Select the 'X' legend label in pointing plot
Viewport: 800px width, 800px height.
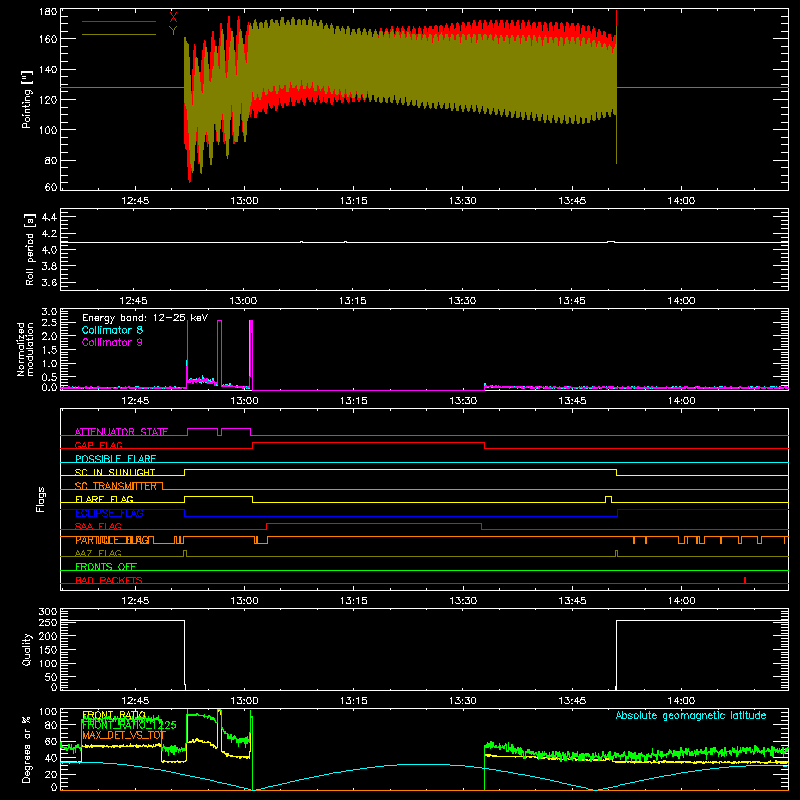click(173, 17)
